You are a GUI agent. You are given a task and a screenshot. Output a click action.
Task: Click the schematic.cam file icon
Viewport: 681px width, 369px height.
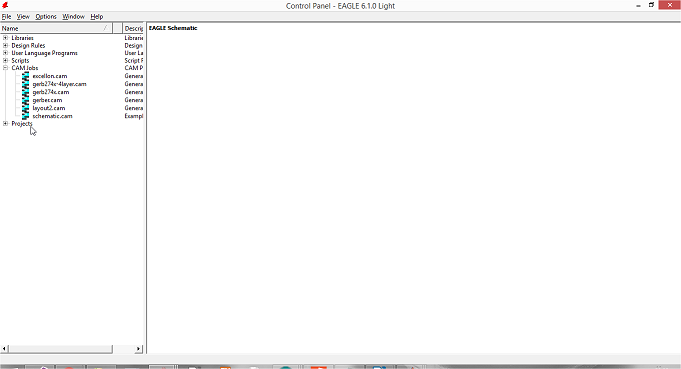(x=26, y=116)
